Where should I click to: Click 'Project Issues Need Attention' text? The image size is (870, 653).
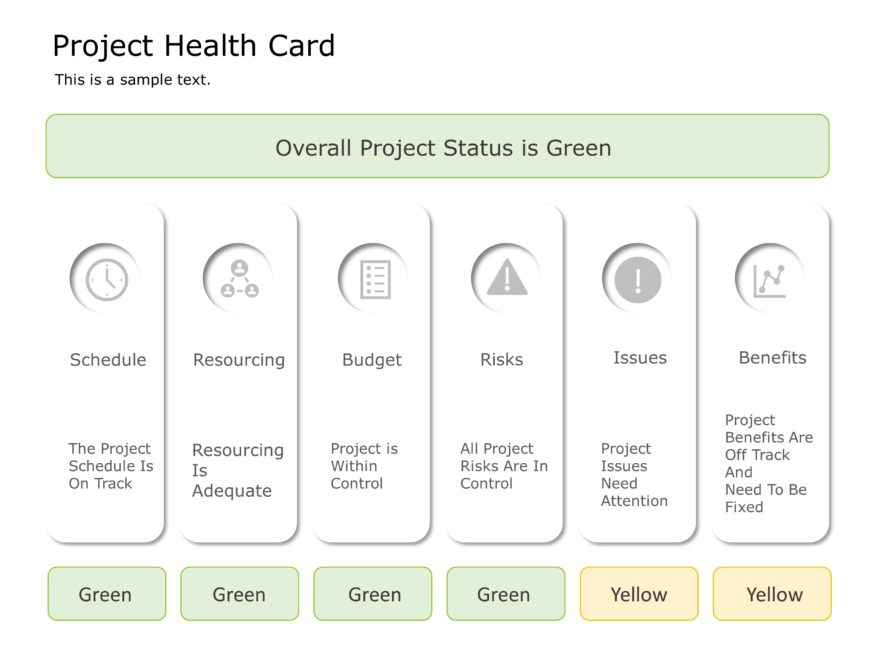coord(634,475)
